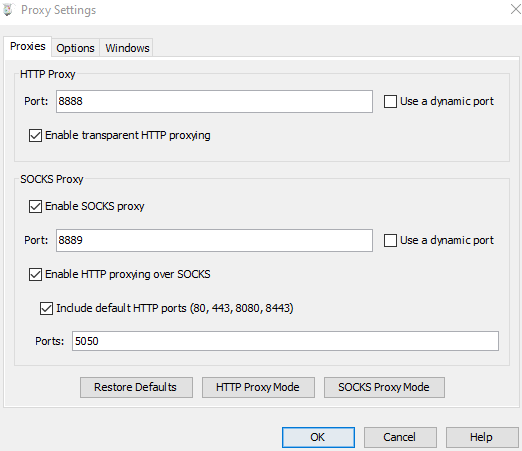Enable dynamic port for HTTP Proxy
This screenshot has height=451, width=522.
[x=390, y=101]
